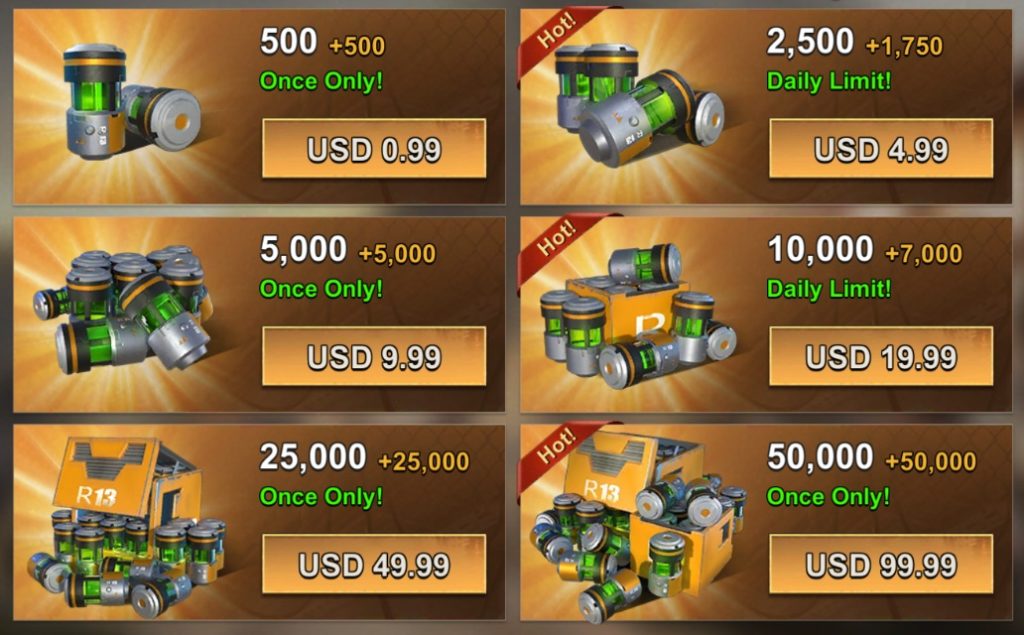Buy the 500 pack for USD 0.99
This screenshot has height=635, width=1024.
point(374,148)
